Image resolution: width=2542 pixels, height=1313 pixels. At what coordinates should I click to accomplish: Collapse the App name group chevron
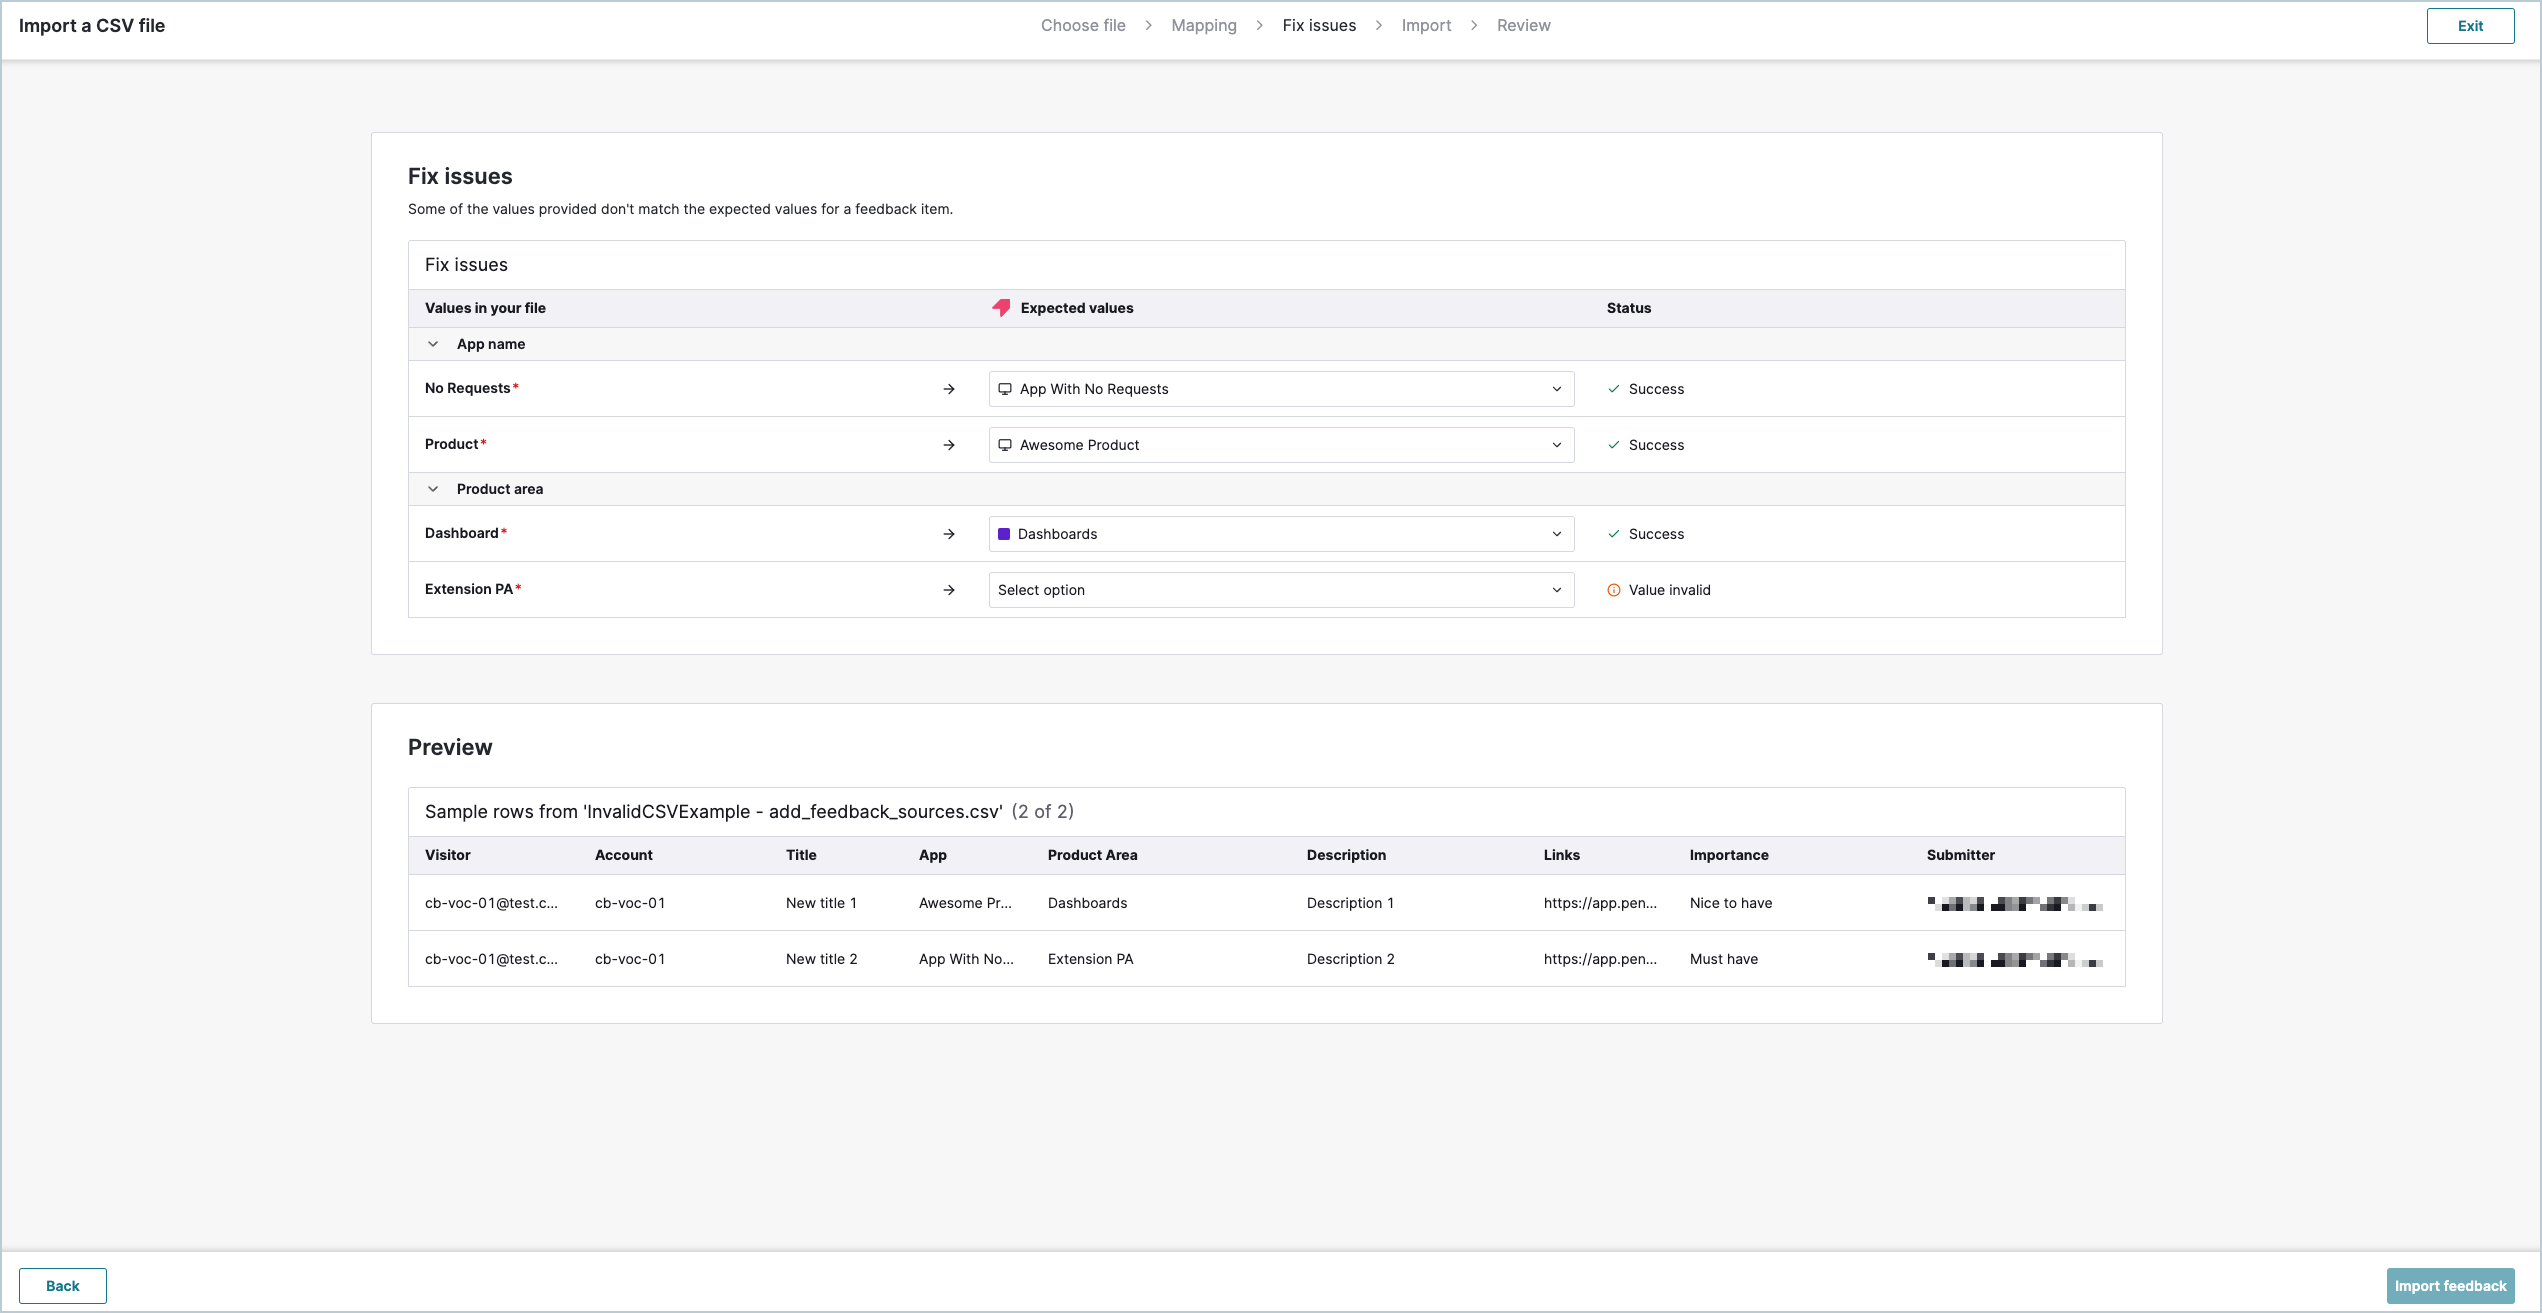click(x=433, y=344)
